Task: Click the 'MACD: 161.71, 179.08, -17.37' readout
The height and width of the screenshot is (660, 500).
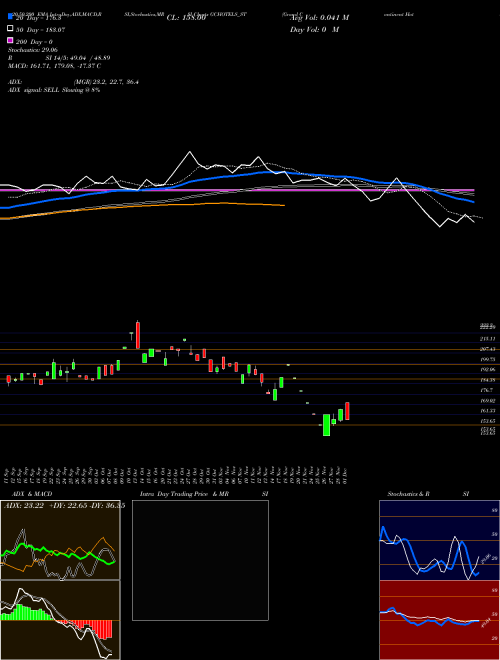Action: click(x=54, y=66)
